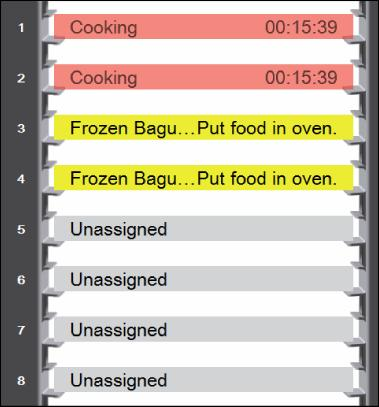Click rack number 1 label
The height and width of the screenshot is (407, 379).
[21, 27]
